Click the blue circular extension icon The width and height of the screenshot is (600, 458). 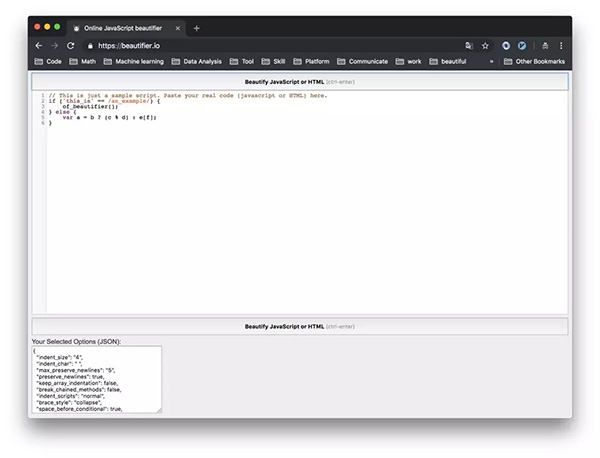pos(522,46)
